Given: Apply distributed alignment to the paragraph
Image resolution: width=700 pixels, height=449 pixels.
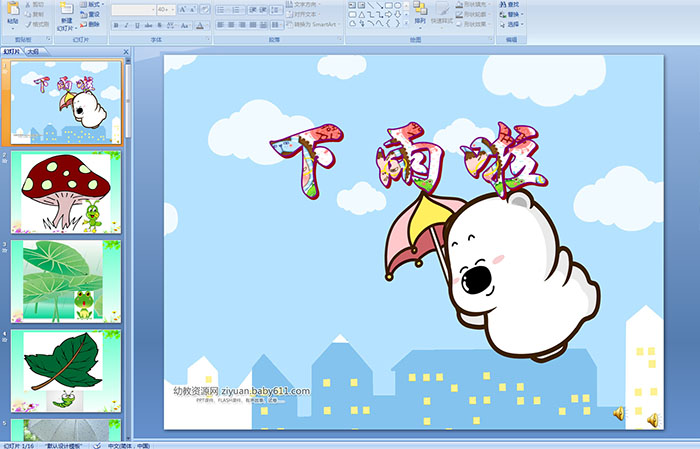Looking at the screenshot, I should [x=263, y=25].
